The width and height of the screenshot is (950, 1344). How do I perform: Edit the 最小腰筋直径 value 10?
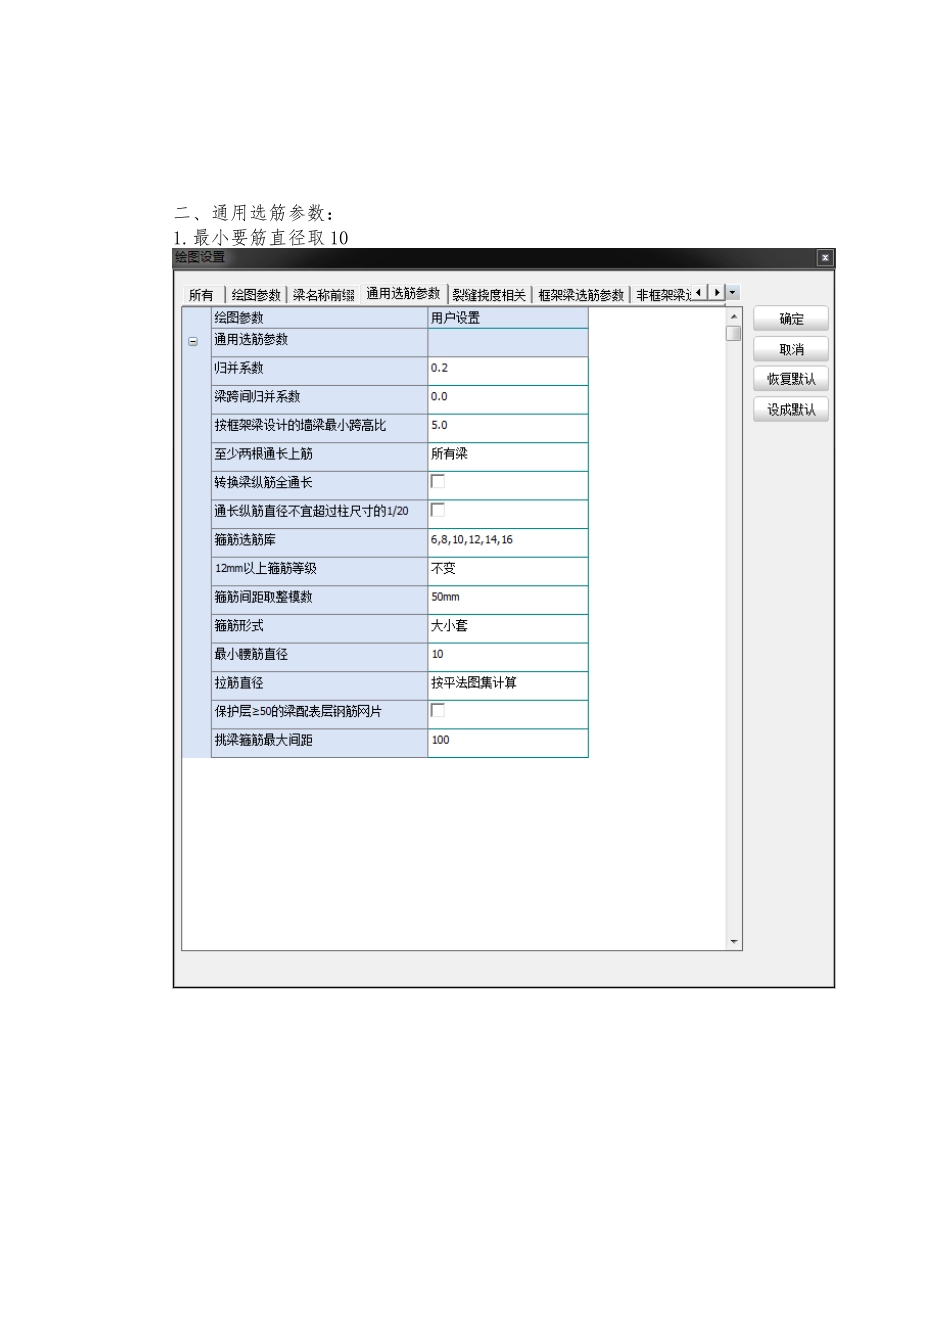(x=508, y=657)
